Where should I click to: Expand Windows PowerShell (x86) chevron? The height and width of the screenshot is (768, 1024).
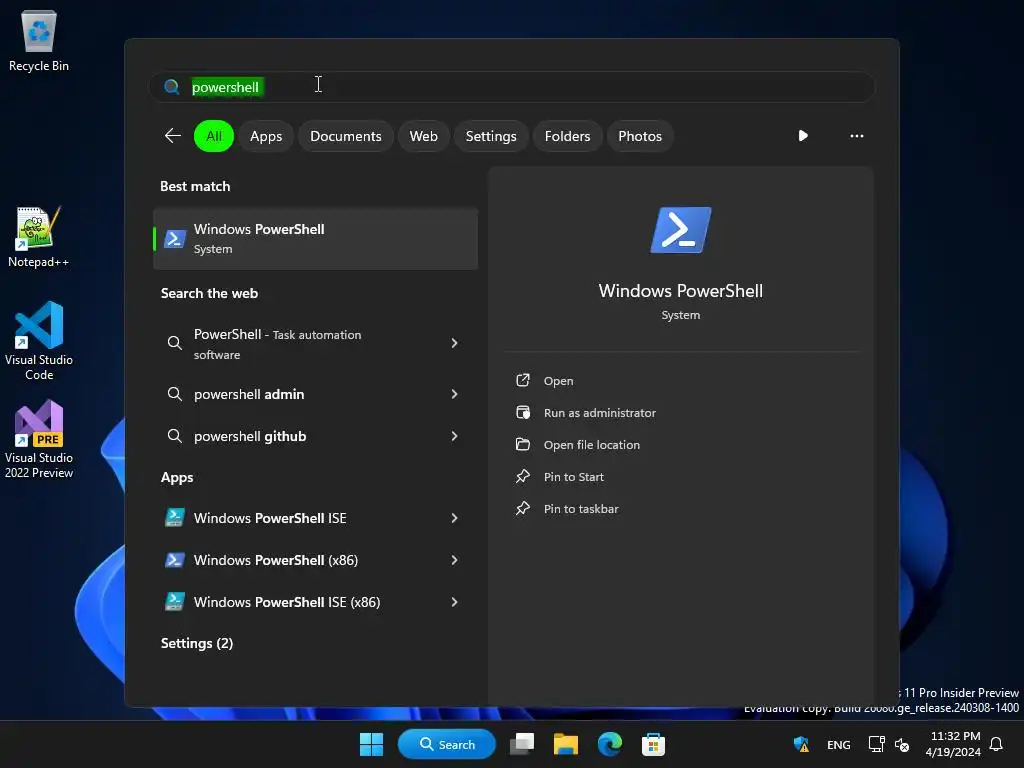(455, 560)
